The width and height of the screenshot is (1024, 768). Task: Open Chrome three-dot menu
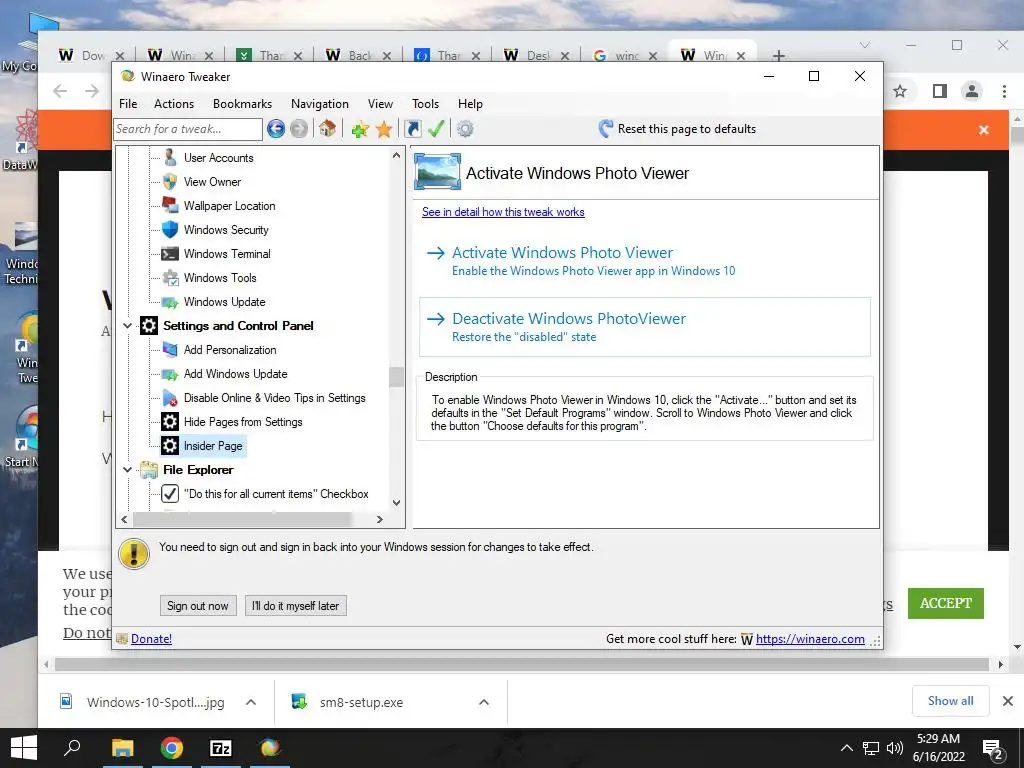1004,91
